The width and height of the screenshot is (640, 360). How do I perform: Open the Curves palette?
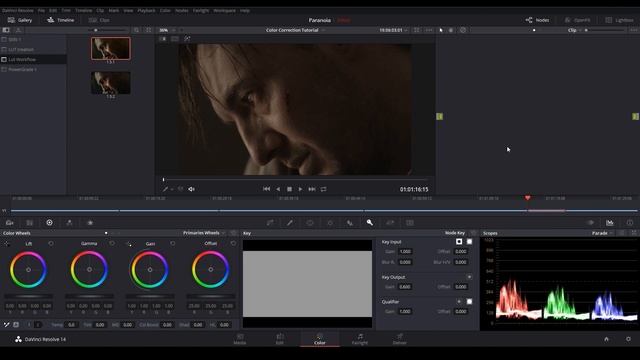pos(270,222)
